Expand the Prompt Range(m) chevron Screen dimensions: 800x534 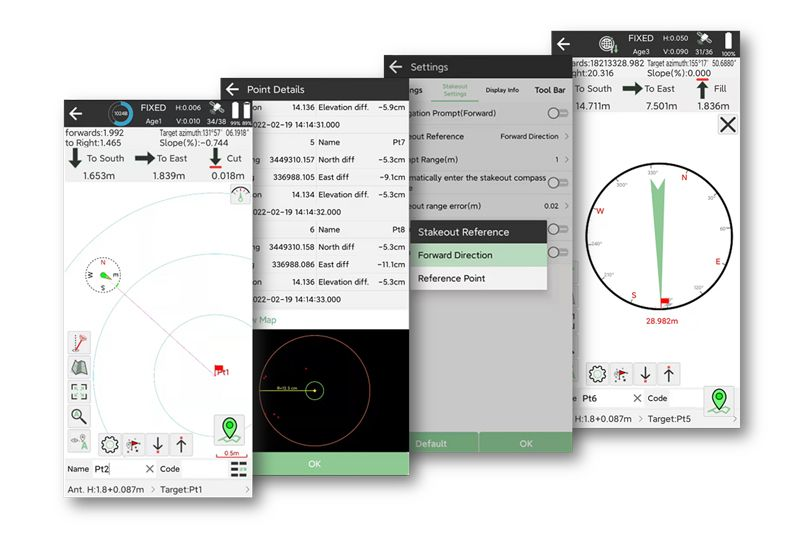pyautogui.click(x=566, y=160)
